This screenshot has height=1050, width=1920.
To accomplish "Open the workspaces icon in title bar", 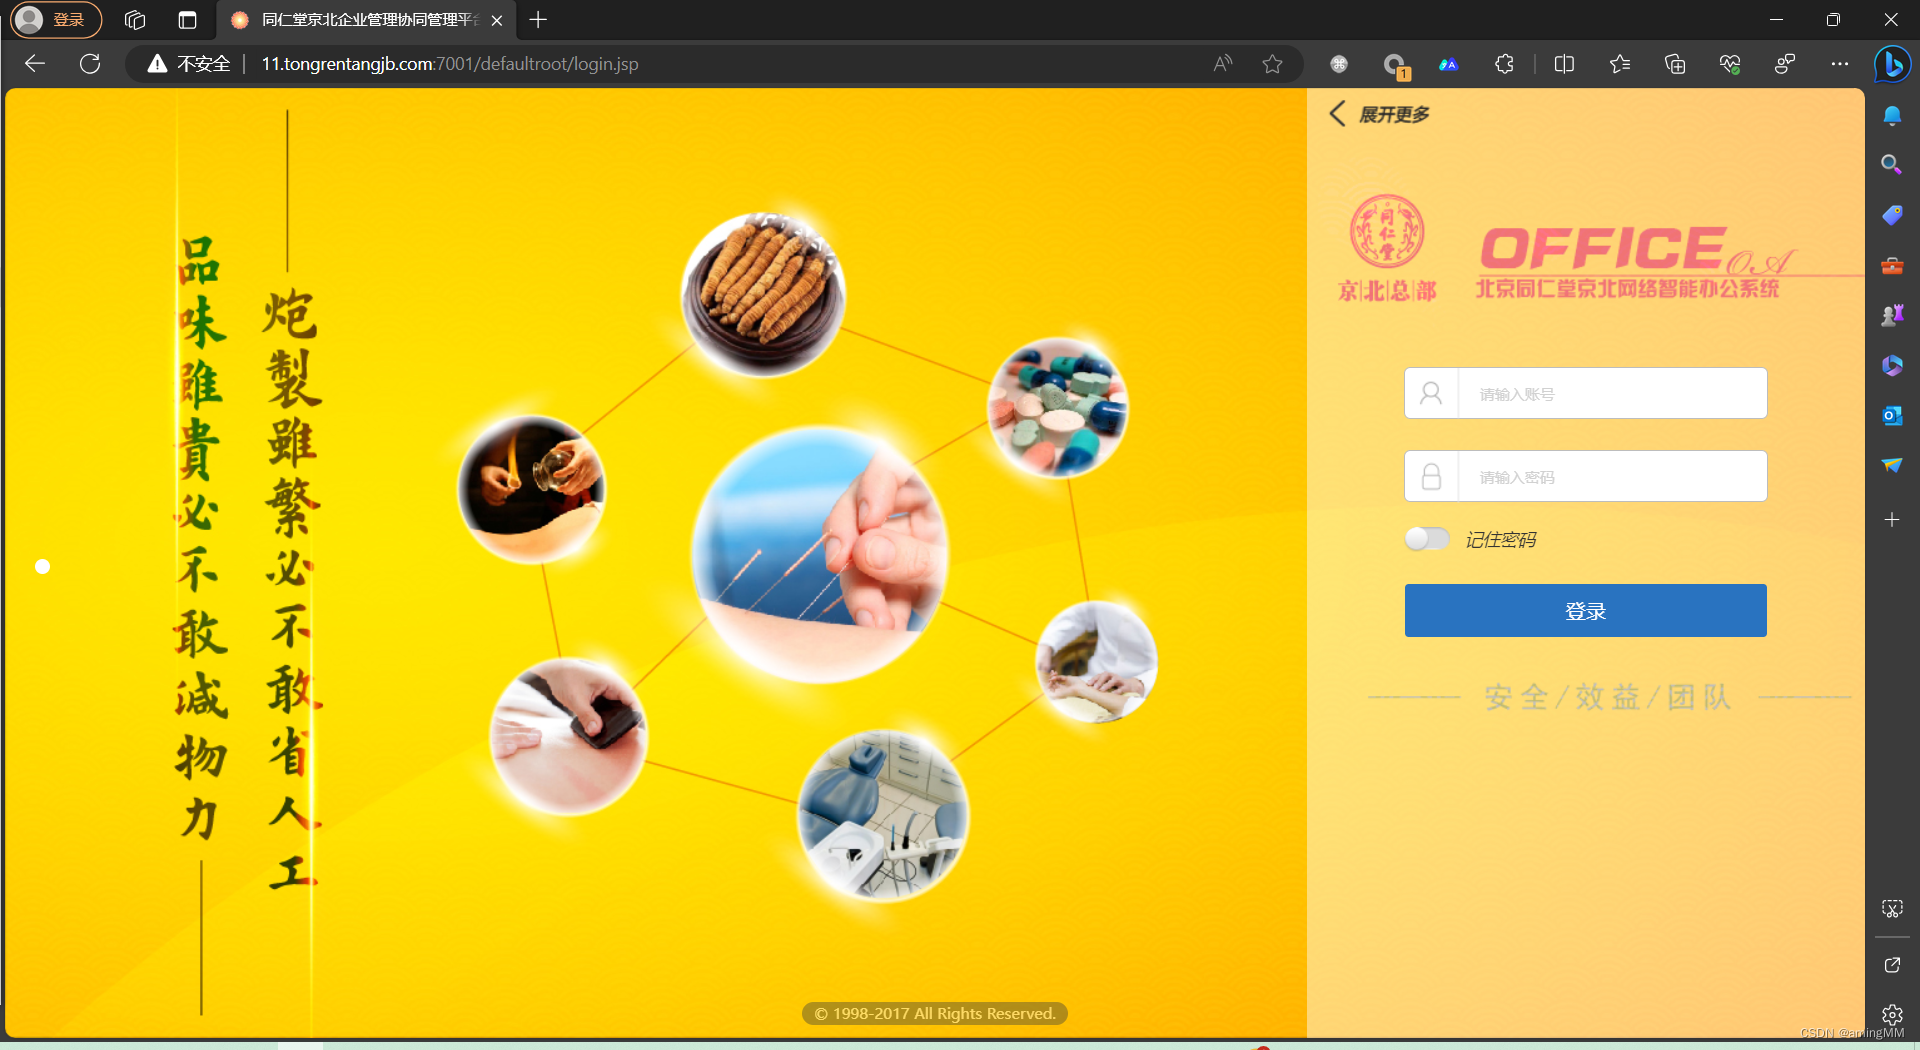I will coord(135,19).
